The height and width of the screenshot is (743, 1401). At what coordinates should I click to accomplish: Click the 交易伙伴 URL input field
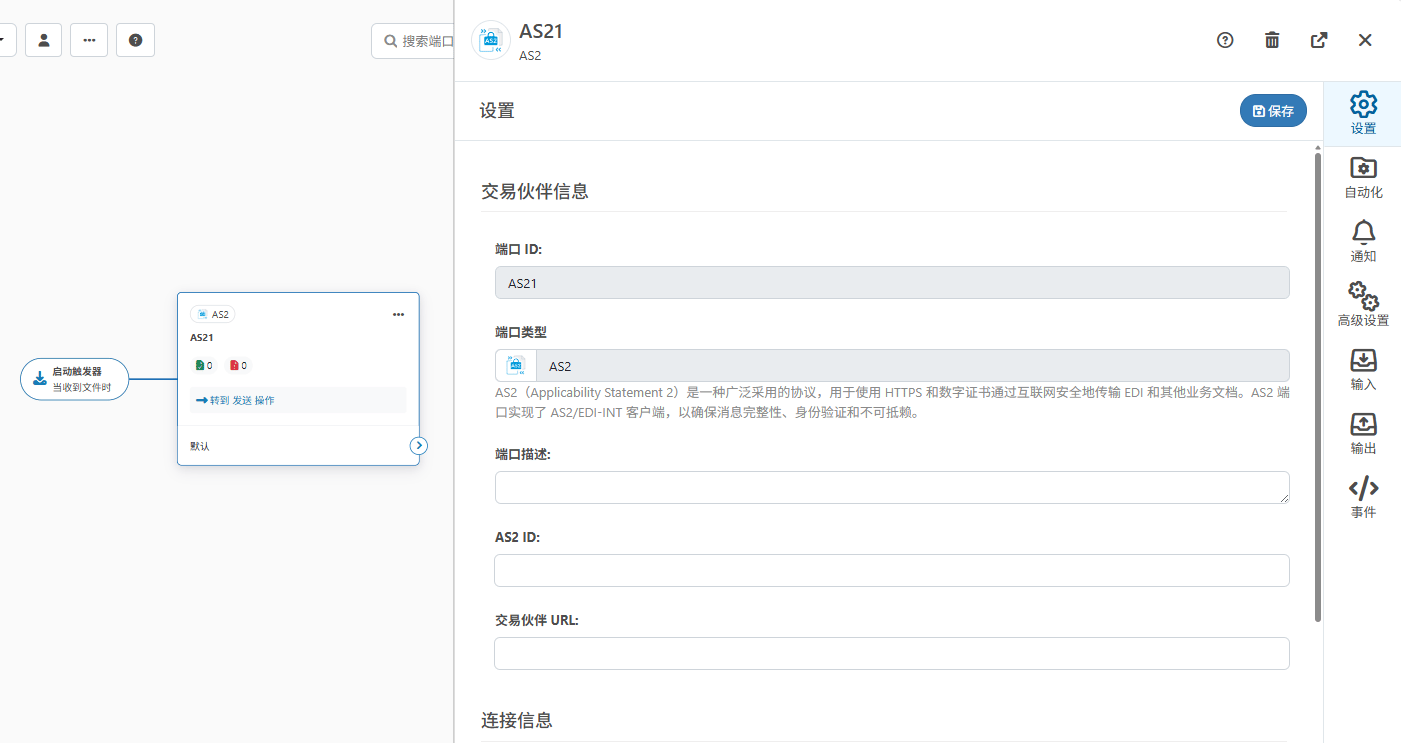click(892, 653)
